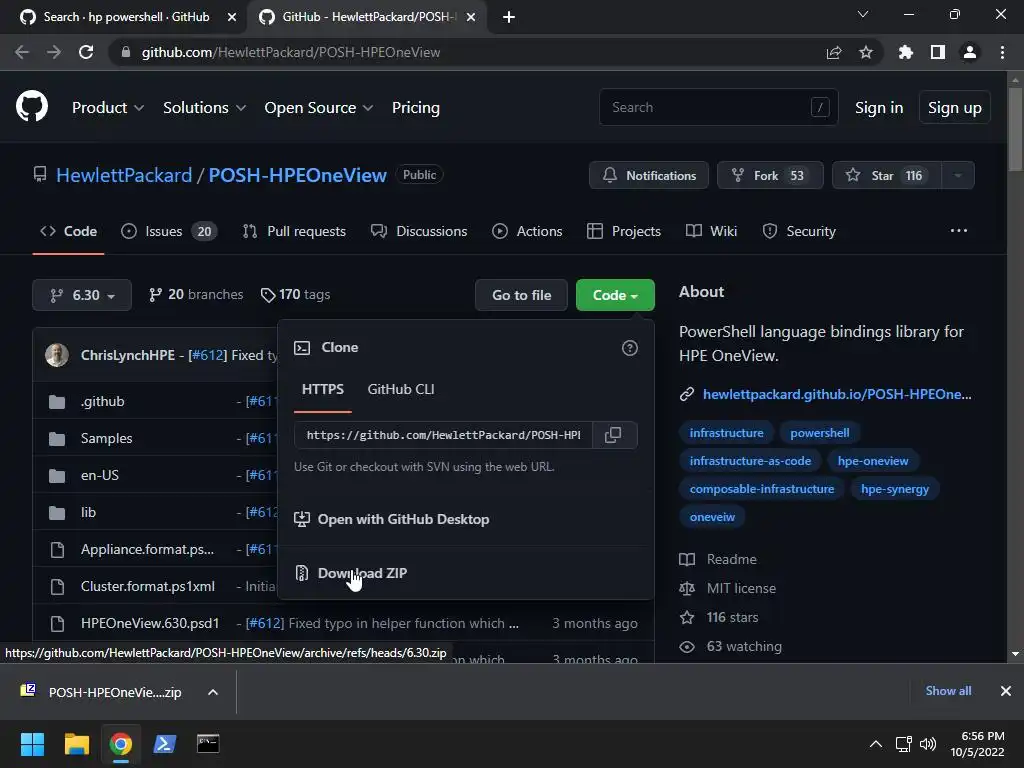Click the Notifications button
The image size is (1024, 768).
(x=648, y=175)
